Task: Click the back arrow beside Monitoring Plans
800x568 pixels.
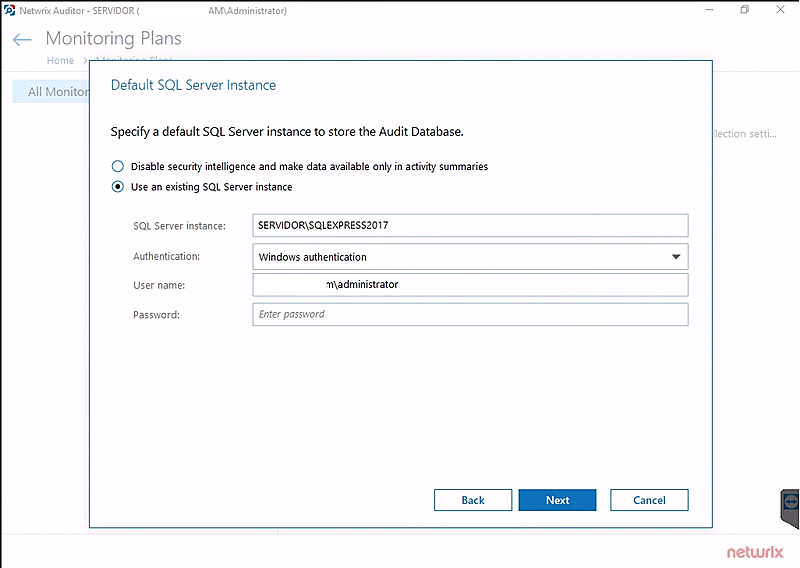Action: 22,40
